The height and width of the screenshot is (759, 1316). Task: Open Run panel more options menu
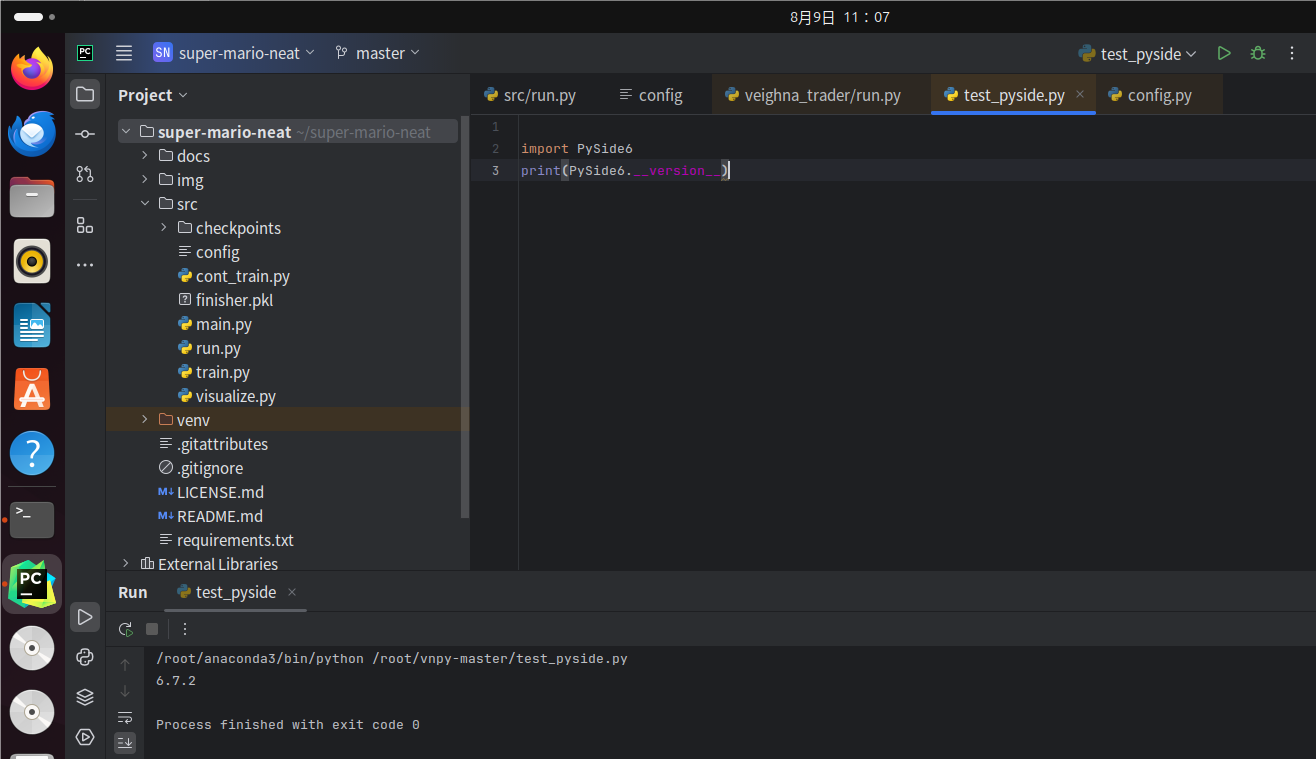click(185, 629)
